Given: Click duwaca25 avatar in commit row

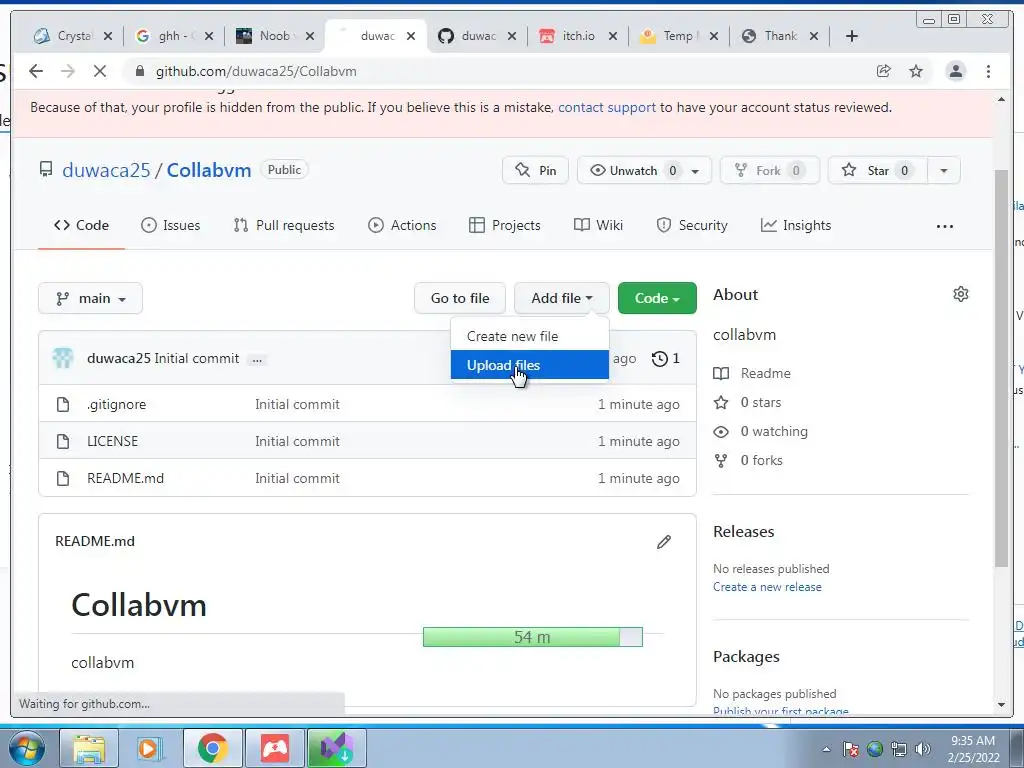Looking at the screenshot, I should tap(63, 358).
